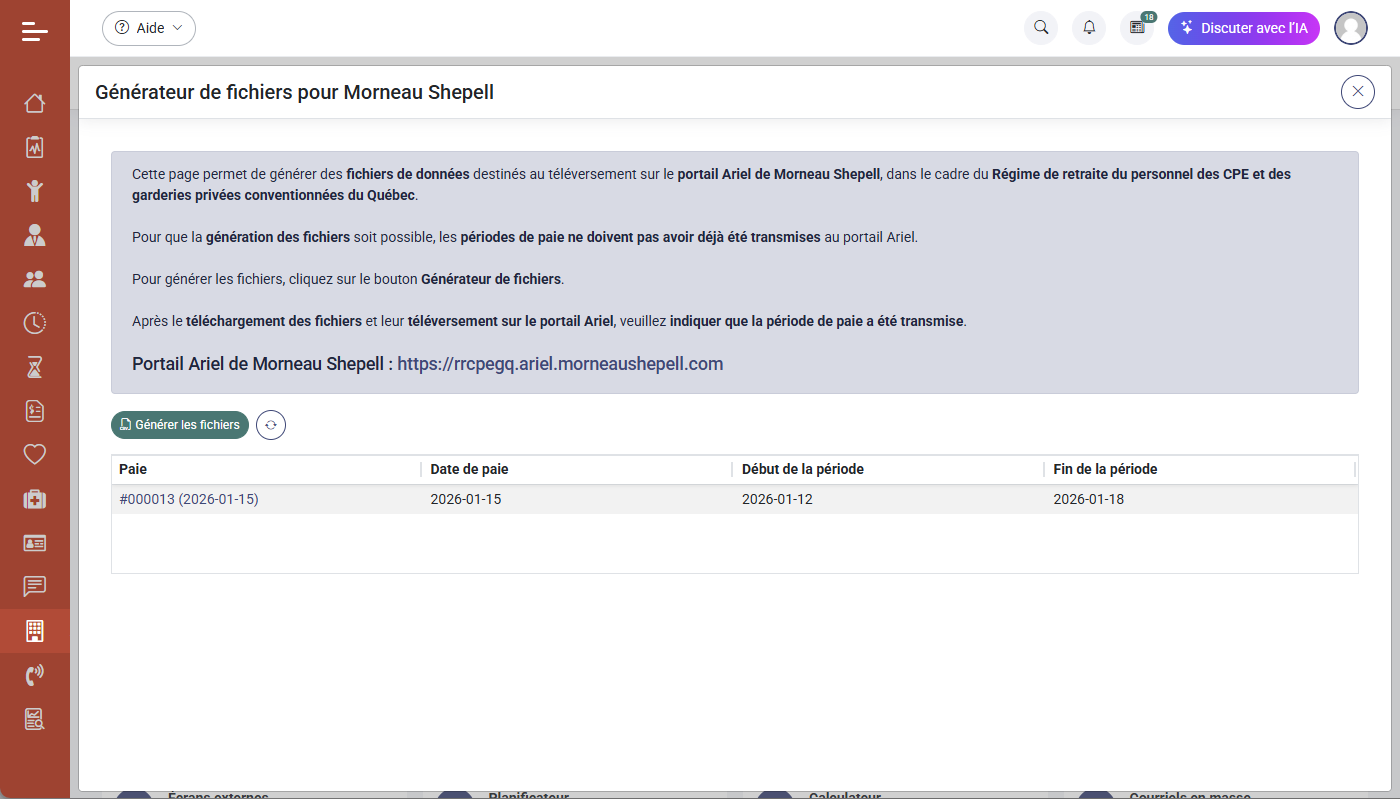Open search using the magnifier icon

pyautogui.click(x=1040, y=28)
